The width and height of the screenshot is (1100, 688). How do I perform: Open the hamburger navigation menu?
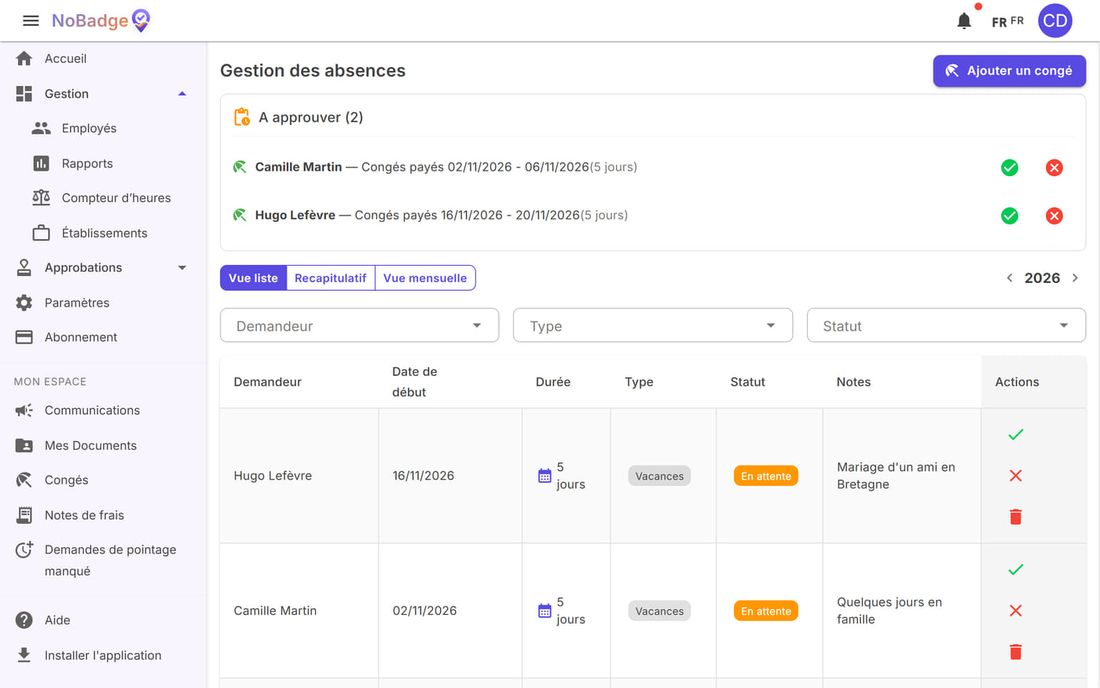click(x=31, y=21)
